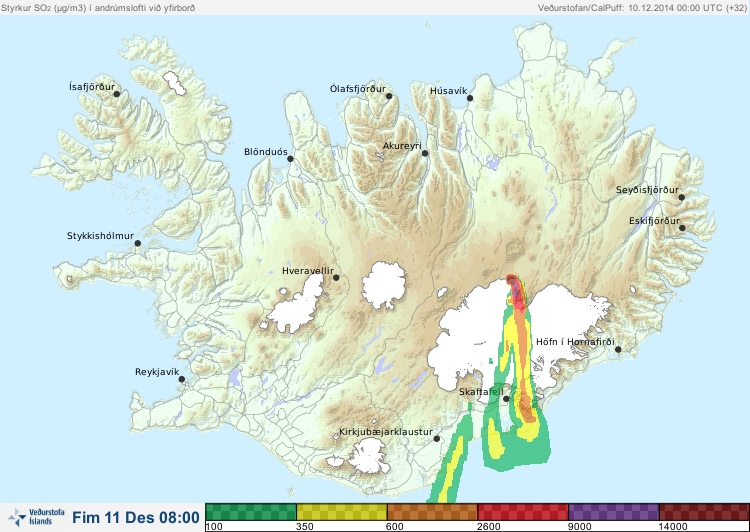Click the 'Reykjavík' map label

tap(157, 372)
